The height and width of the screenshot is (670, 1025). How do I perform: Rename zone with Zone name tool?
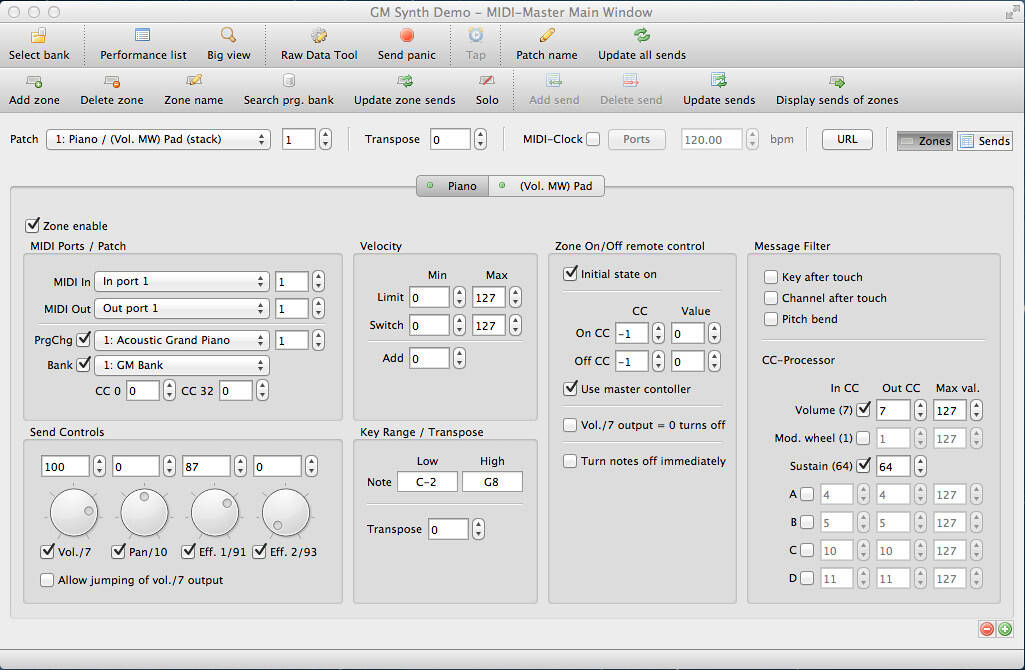pos(193,90)
